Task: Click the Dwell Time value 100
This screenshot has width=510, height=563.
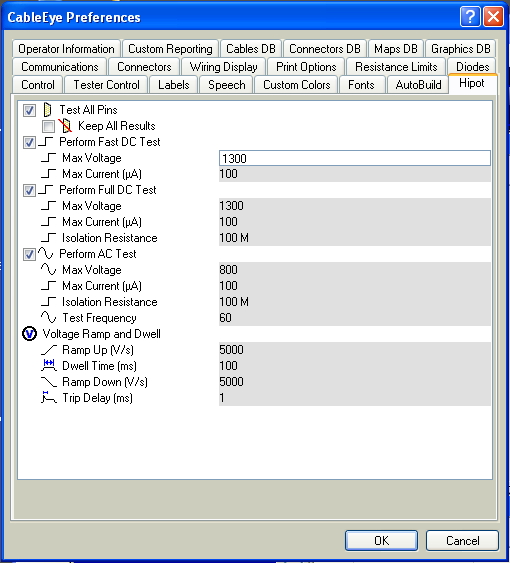Action: (355, 366)
